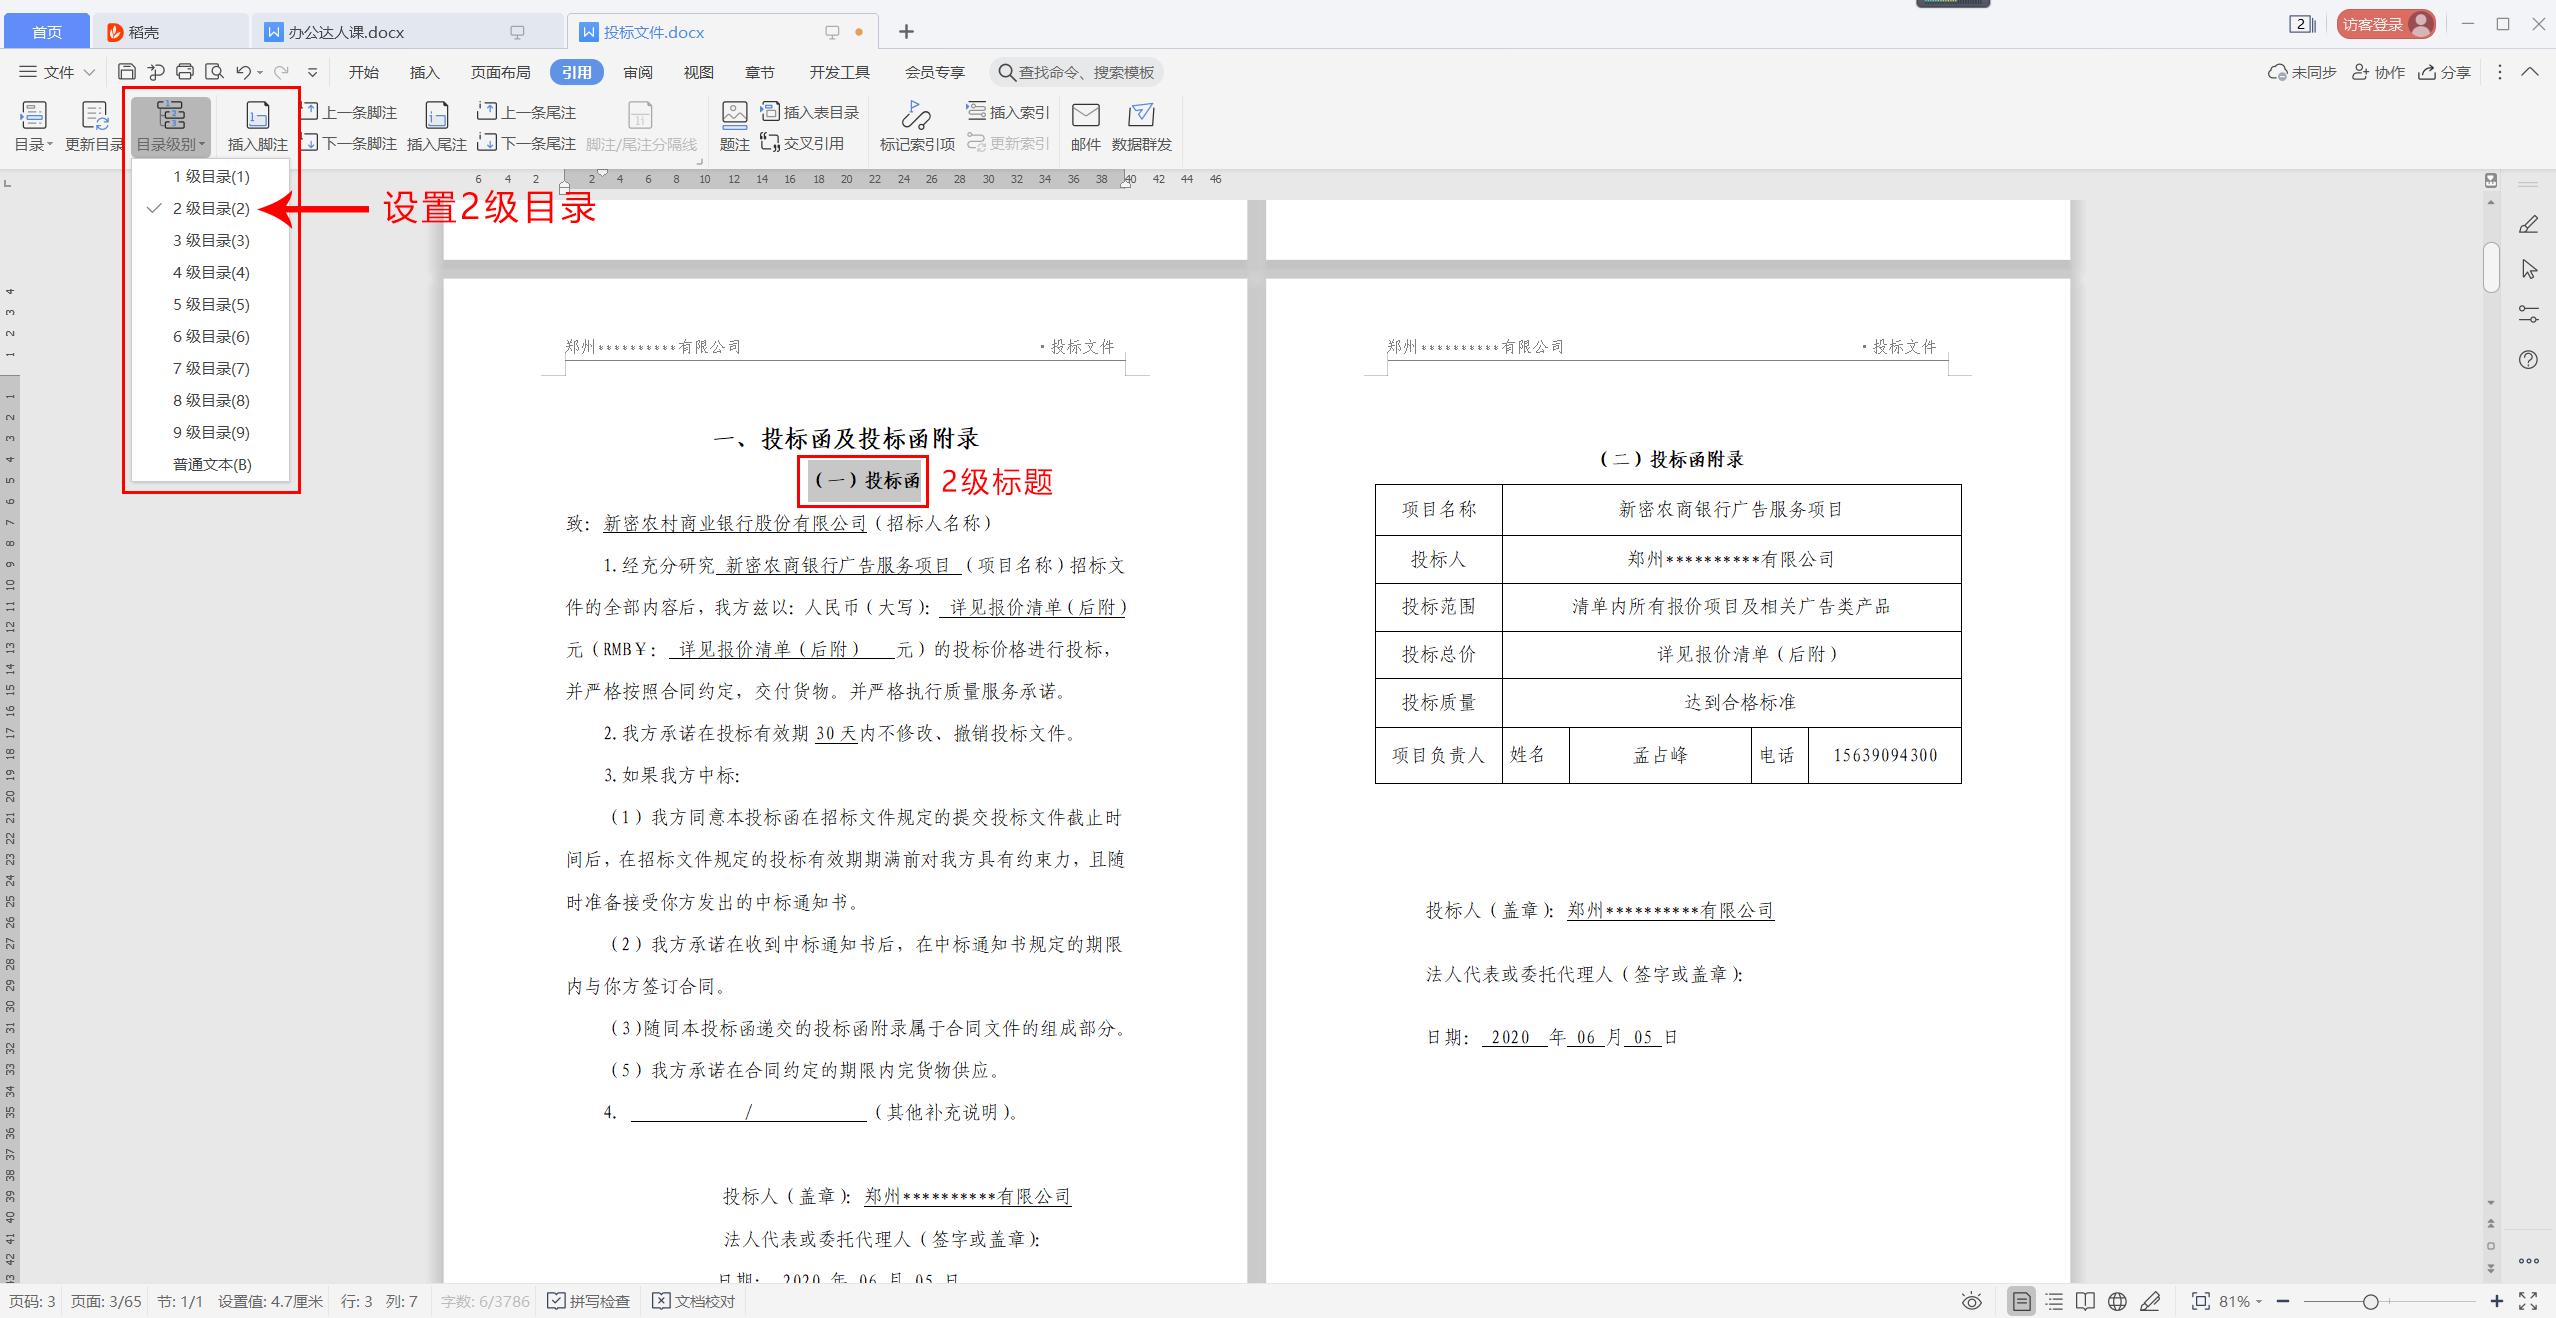Expand the undo history dropdown arrow
The image size is (2556, 1318).
(x=261, y=72)
